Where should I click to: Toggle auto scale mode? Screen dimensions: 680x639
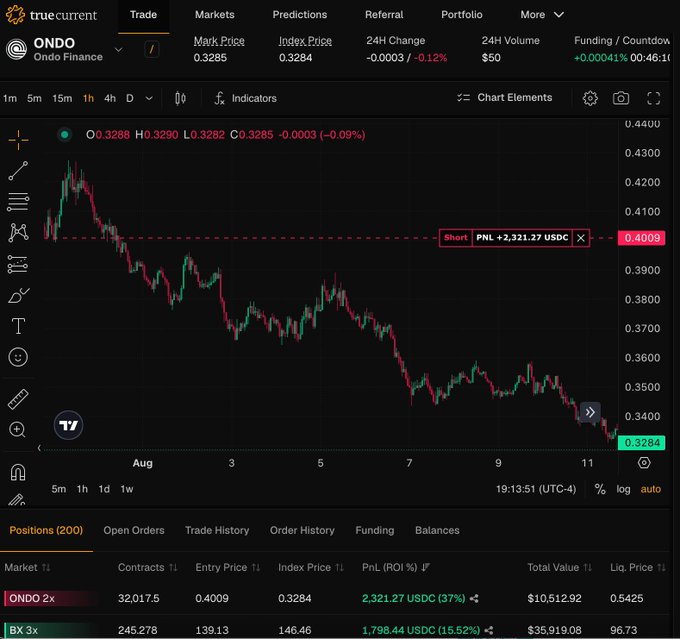click(651, 489)
